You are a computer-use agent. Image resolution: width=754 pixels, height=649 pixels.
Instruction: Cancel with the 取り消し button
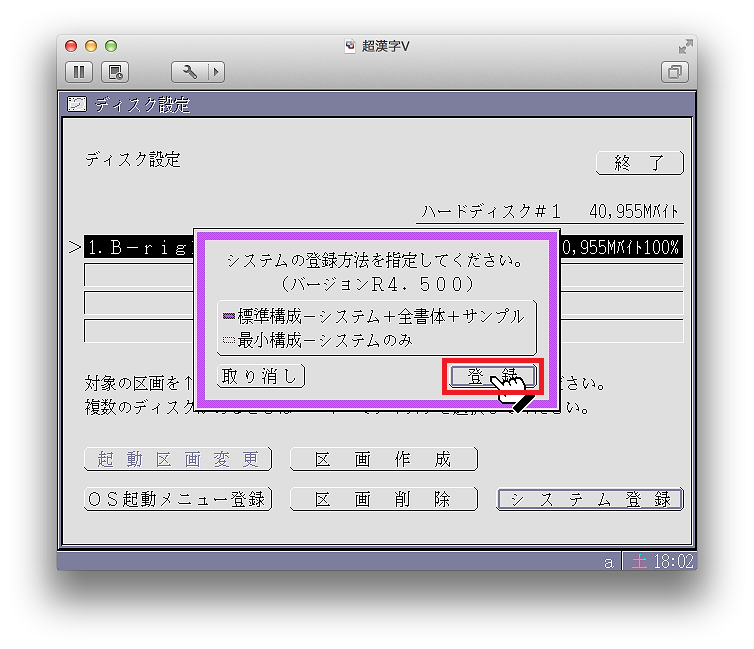click(x=260, y=376)
